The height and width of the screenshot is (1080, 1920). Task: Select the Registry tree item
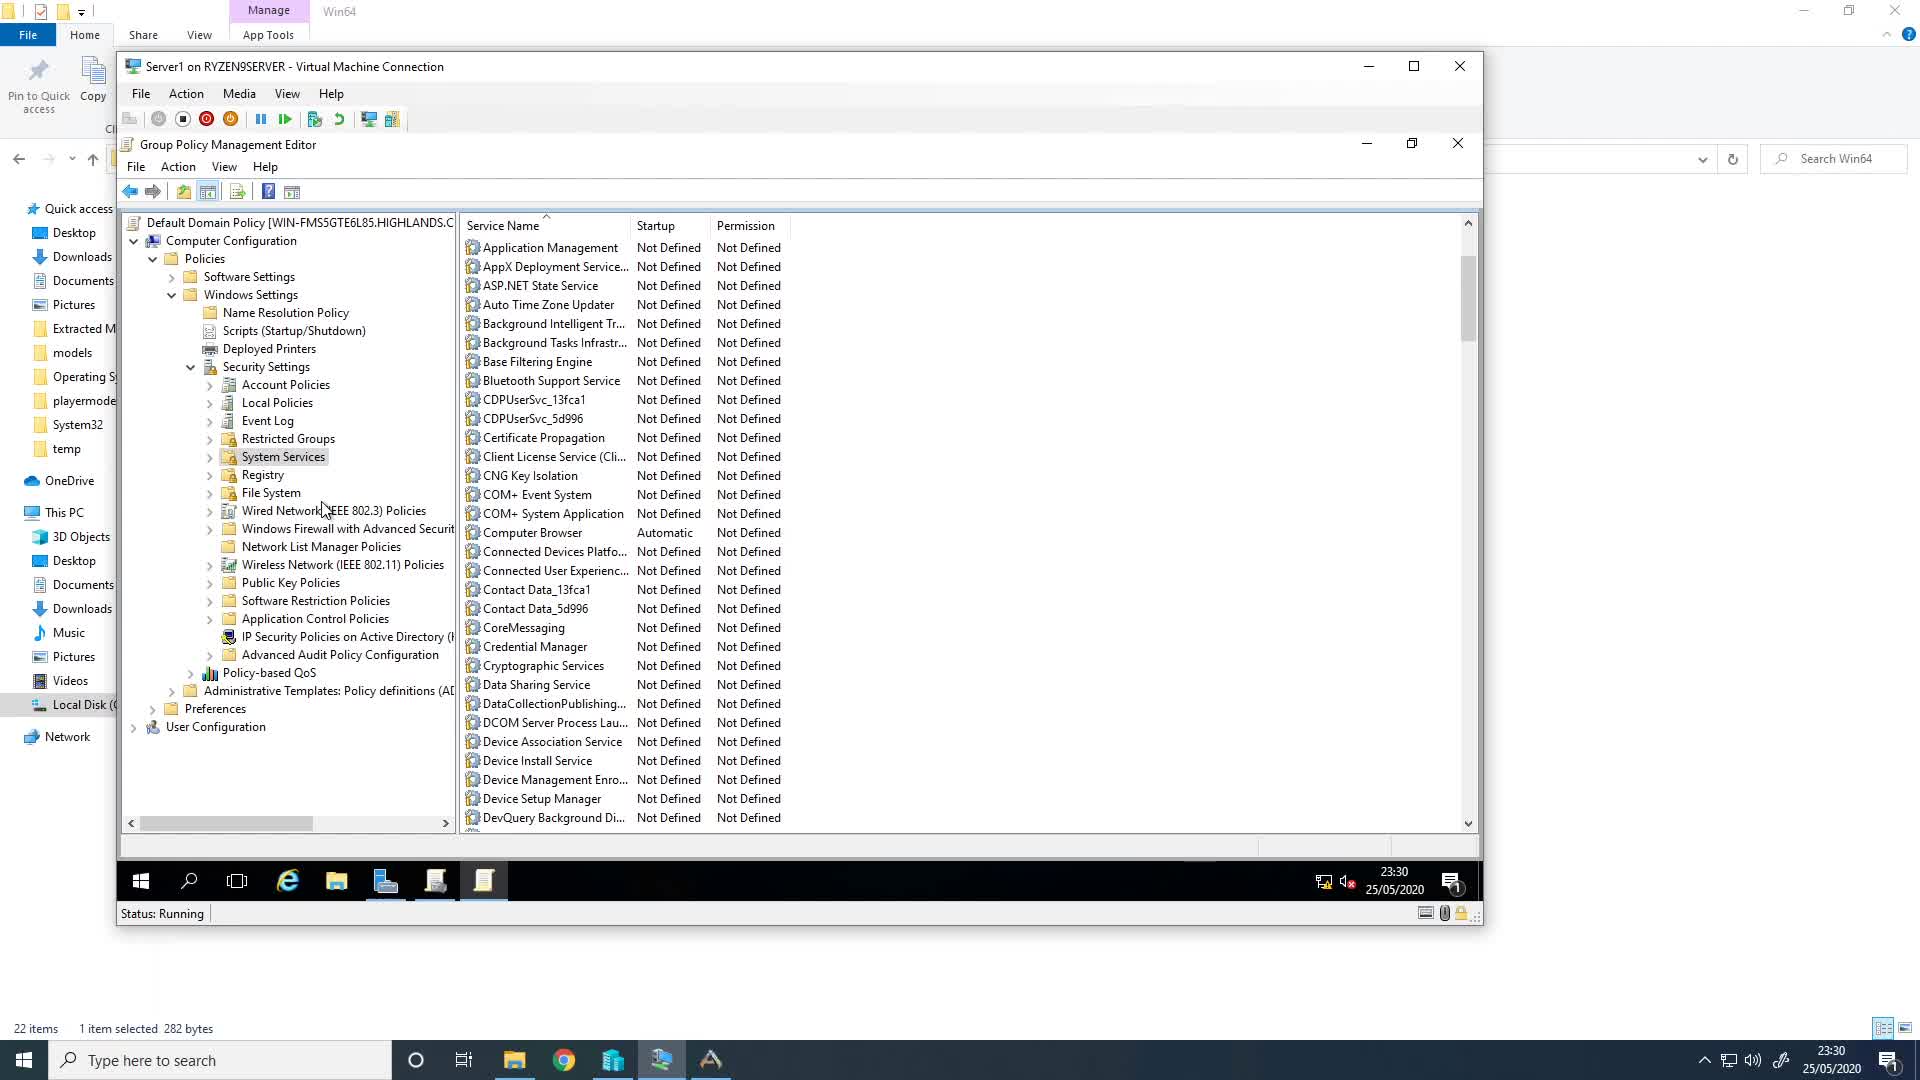pos(263,475)
